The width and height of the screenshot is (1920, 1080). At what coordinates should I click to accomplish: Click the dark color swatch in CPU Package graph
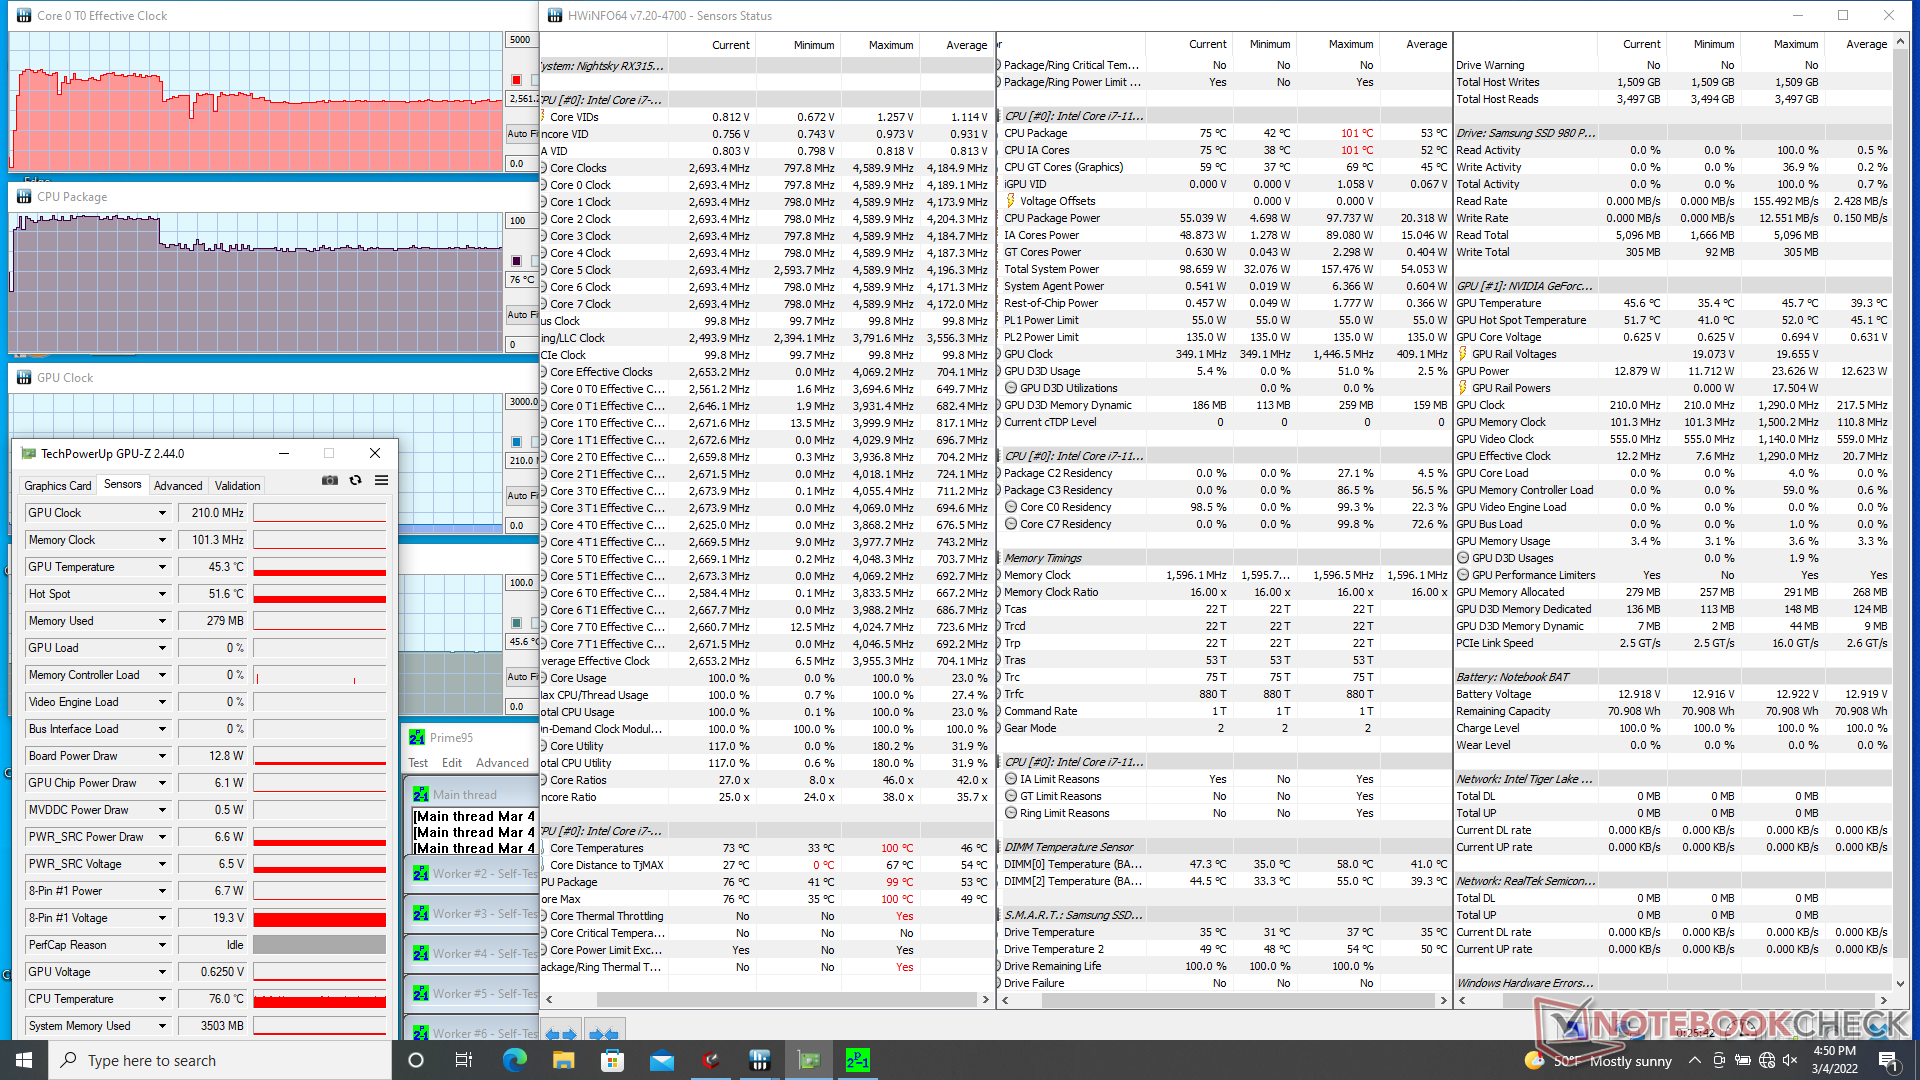516,261
